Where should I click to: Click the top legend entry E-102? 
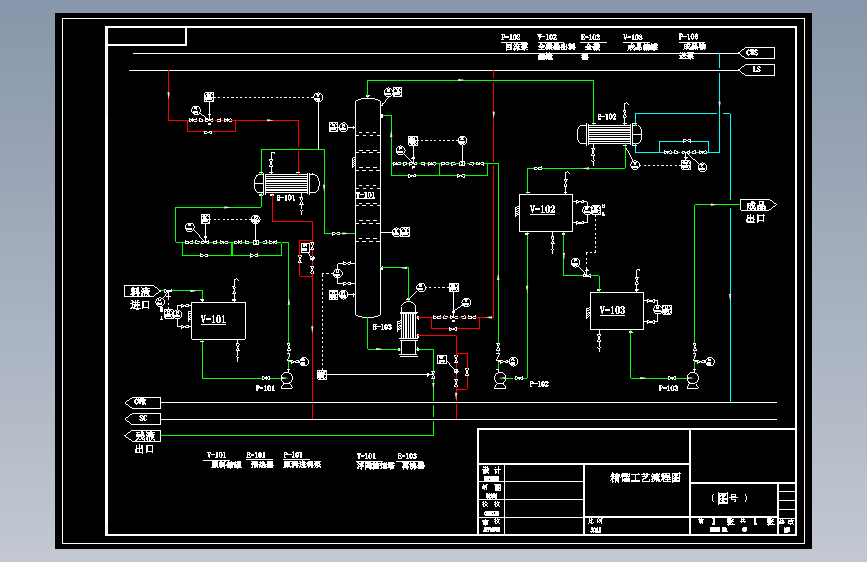pyautogui.click(x=591, y=46)
